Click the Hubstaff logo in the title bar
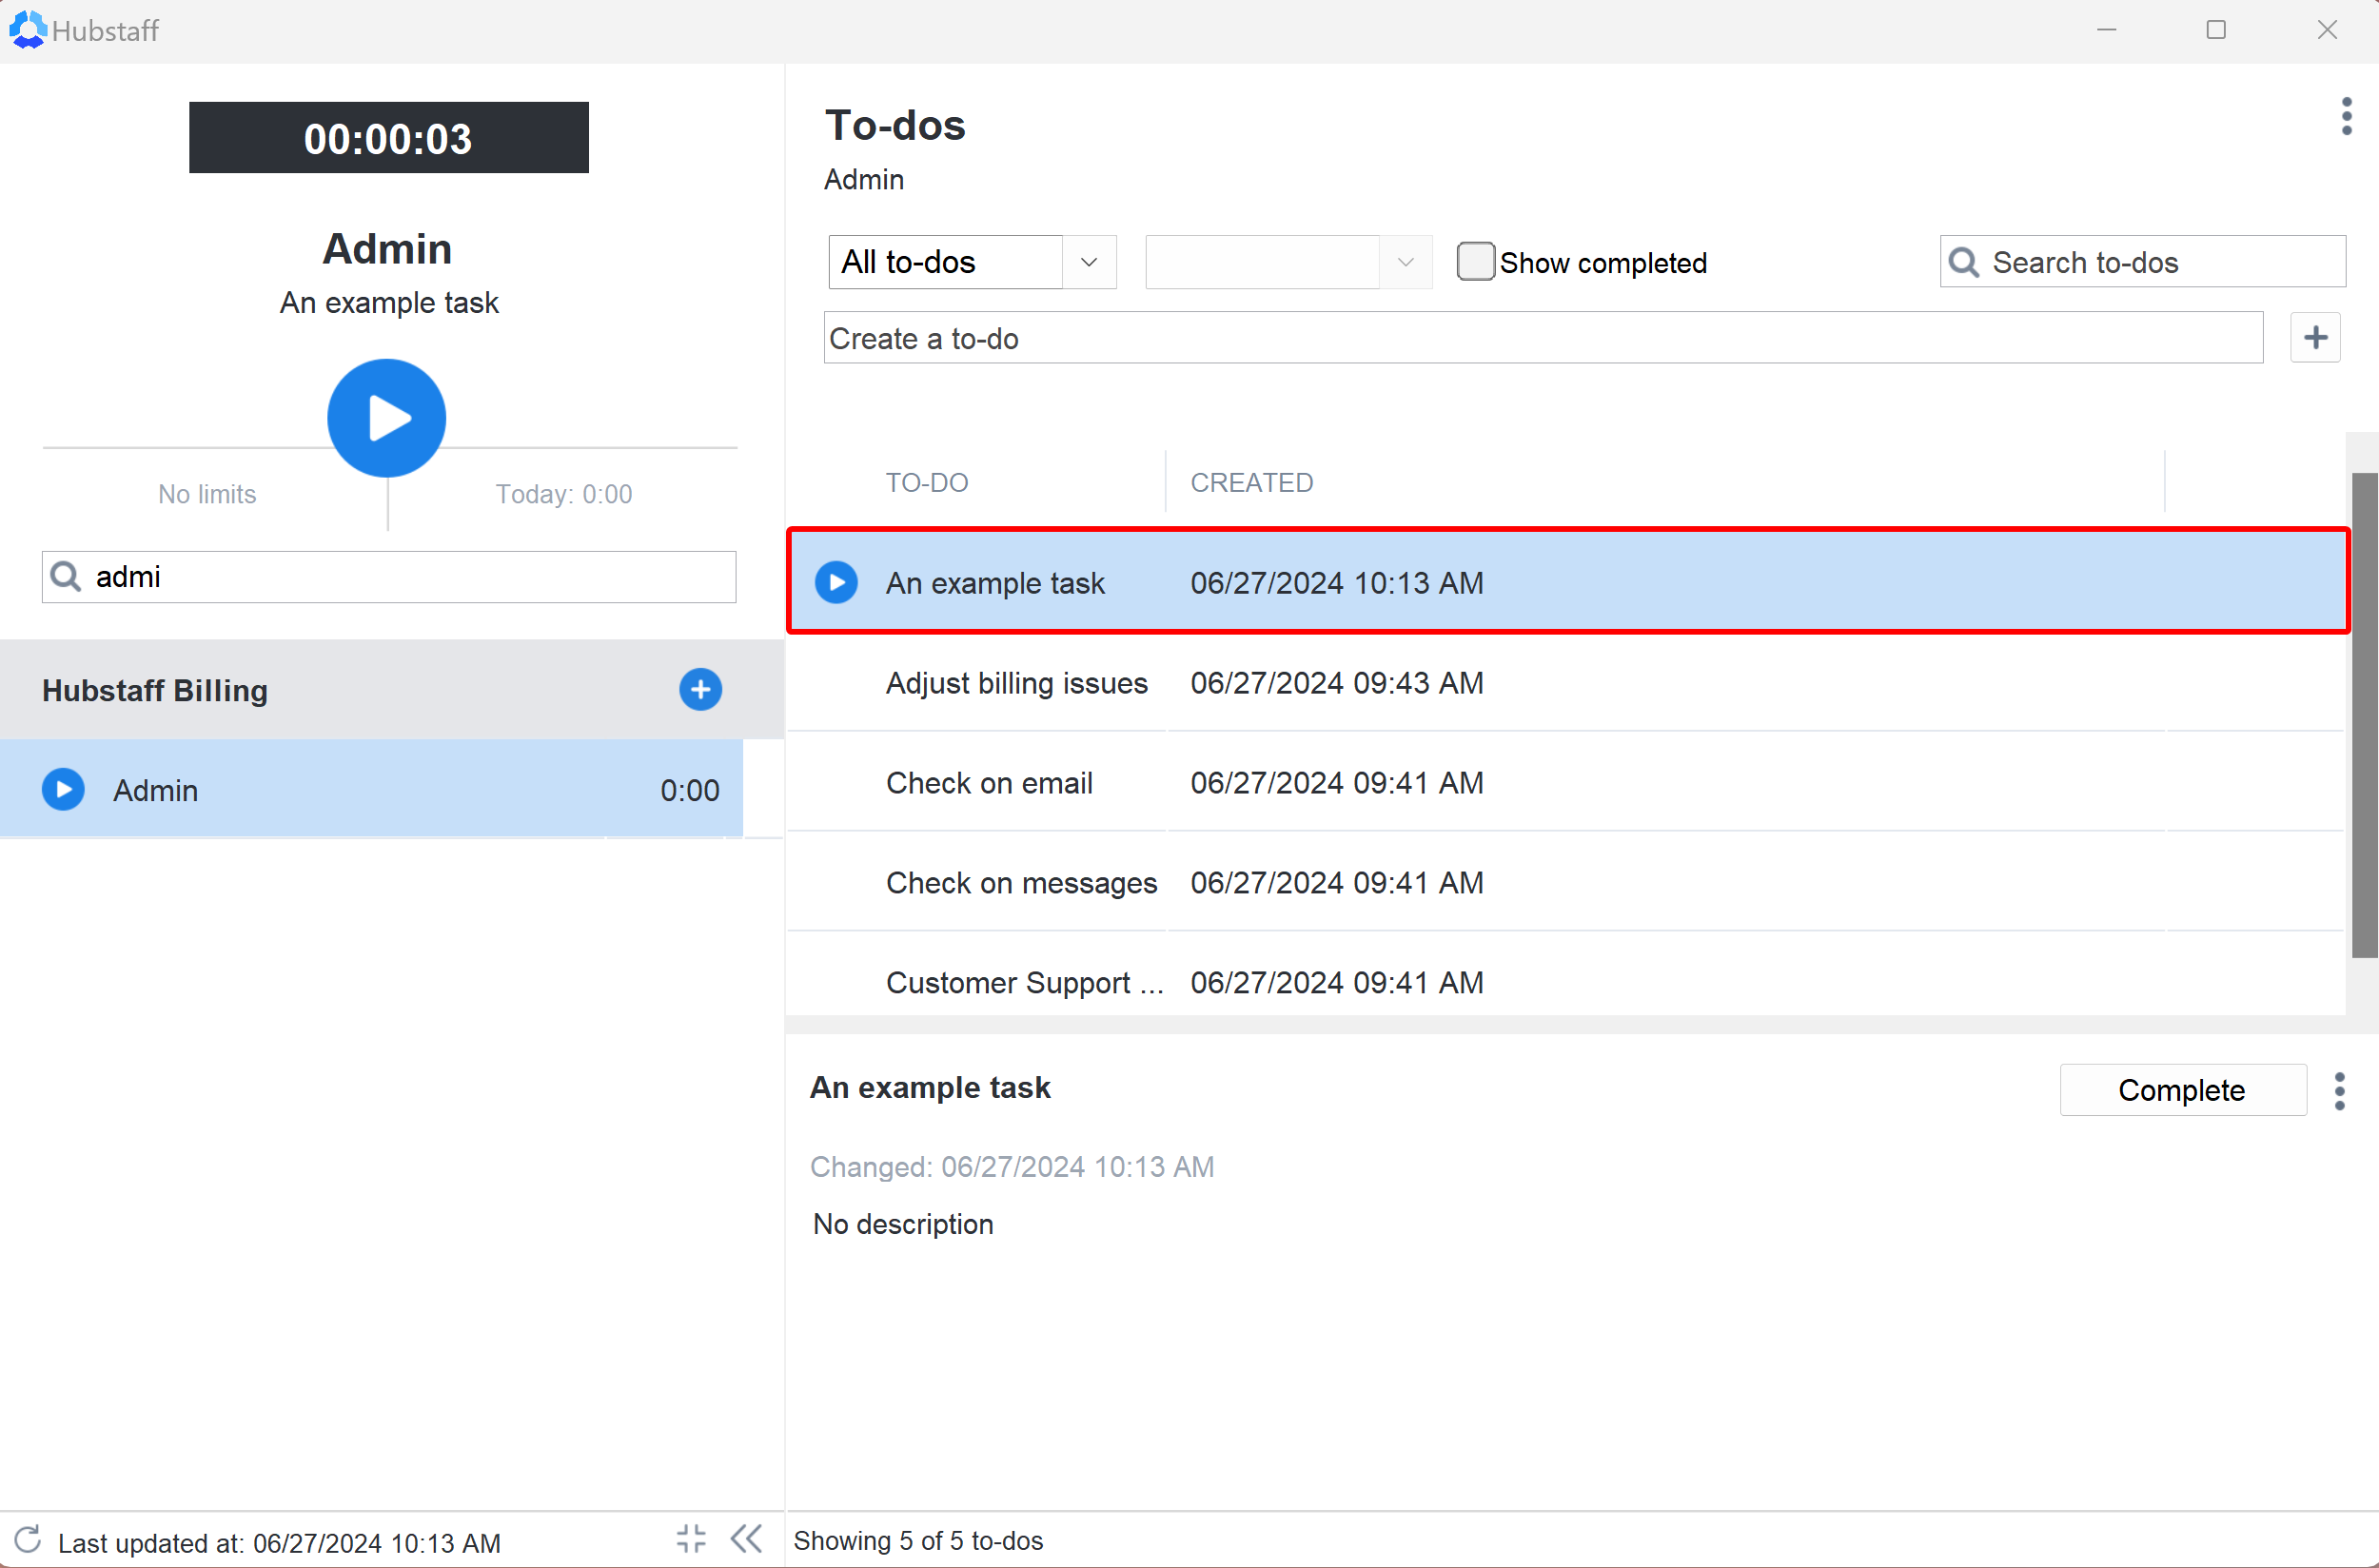The height and width of the screenshot is (1568, 2379). pos(27,29)
